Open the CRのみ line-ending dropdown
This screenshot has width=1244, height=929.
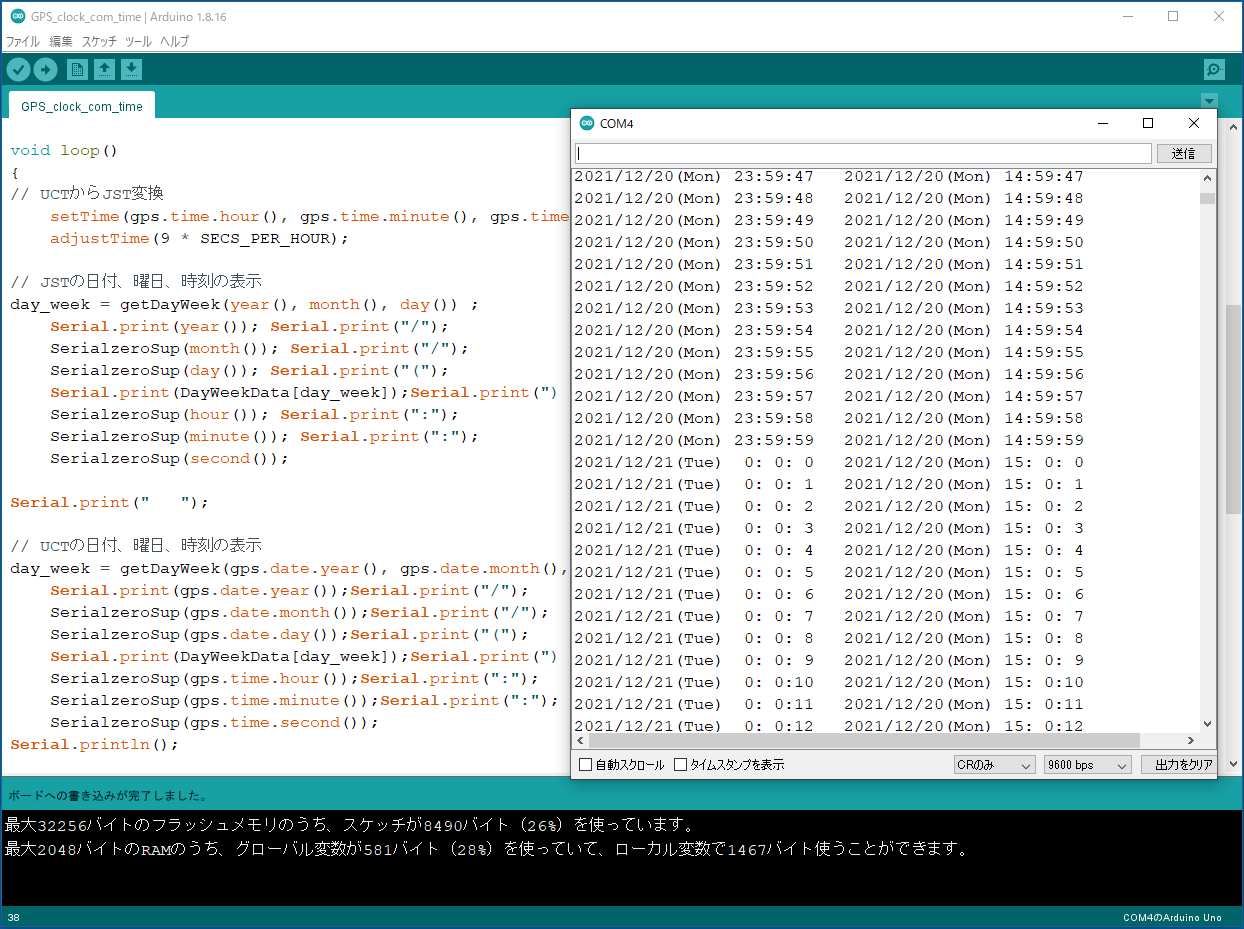[x=994, y=763]
